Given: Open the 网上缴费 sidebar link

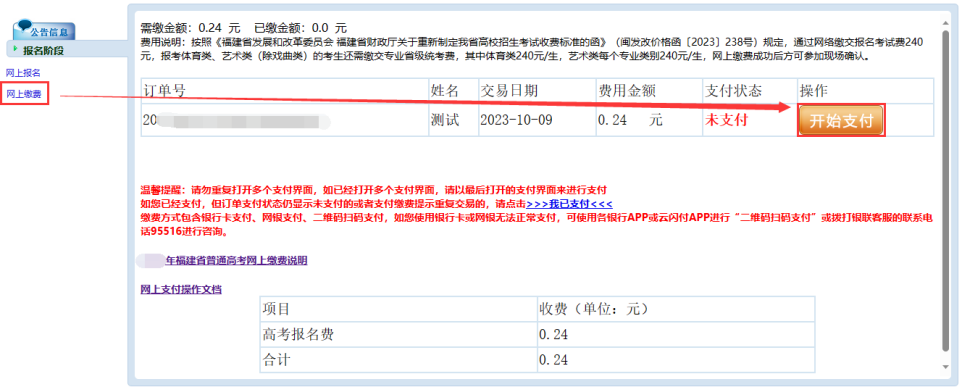Looking at the screenshot, I should (x=23, y=94).
